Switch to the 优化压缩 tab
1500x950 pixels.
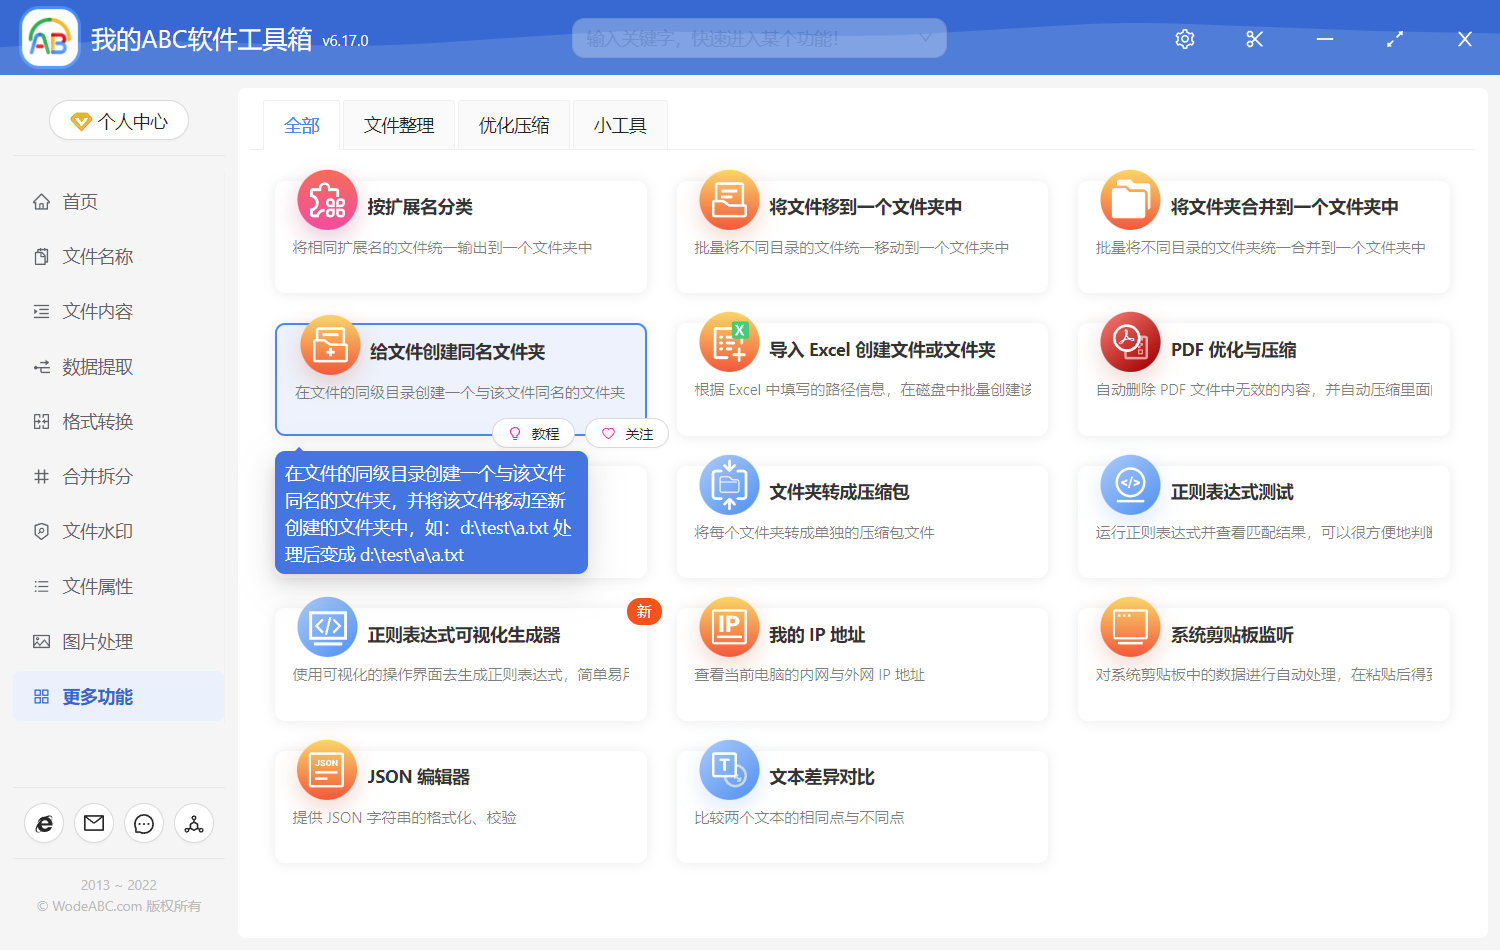[513, 124]
